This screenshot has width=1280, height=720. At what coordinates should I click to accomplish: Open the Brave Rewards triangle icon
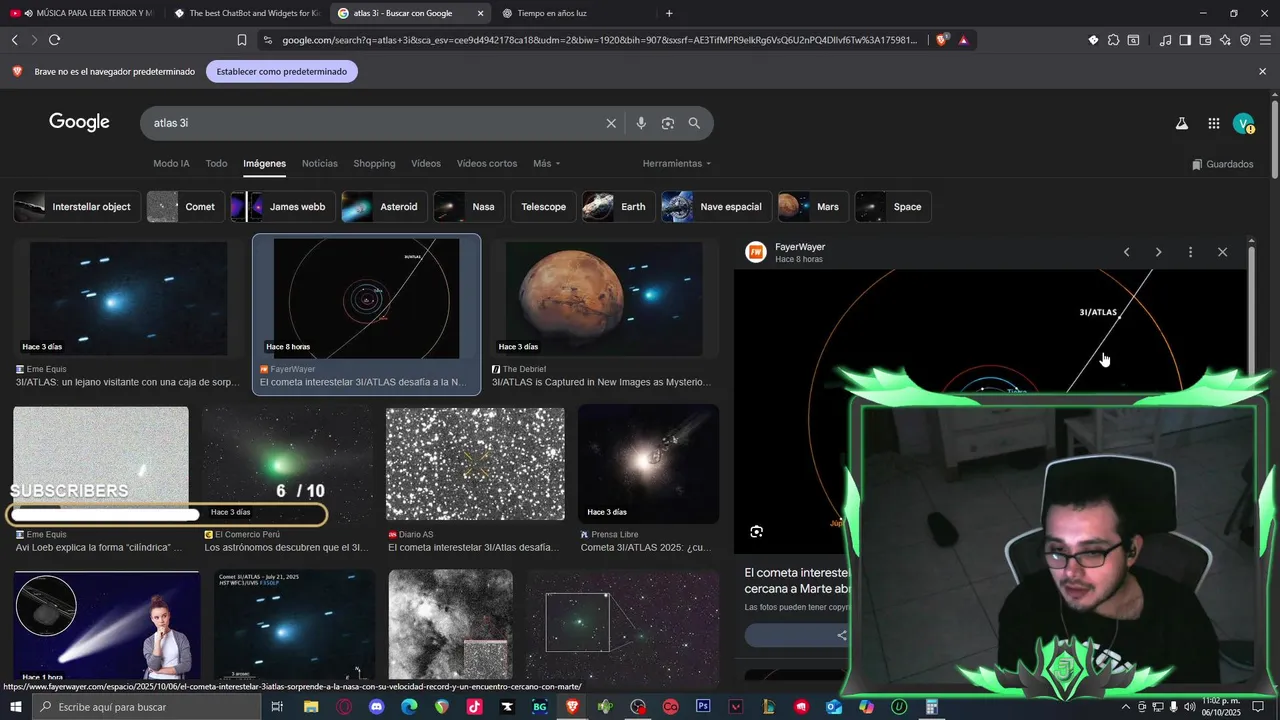(x=963, y=40)
